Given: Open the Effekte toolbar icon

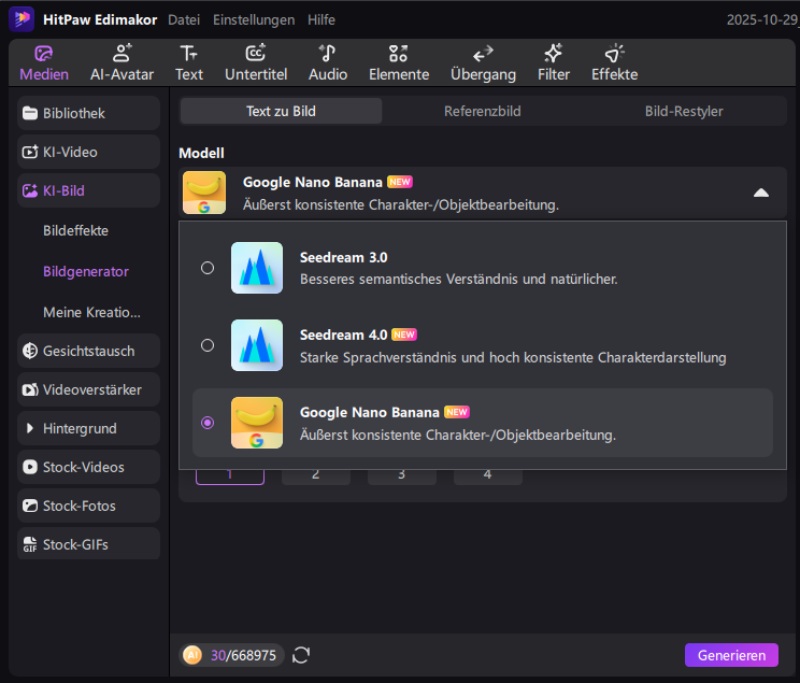Looking at the screenshot, I should pos(614,54).
